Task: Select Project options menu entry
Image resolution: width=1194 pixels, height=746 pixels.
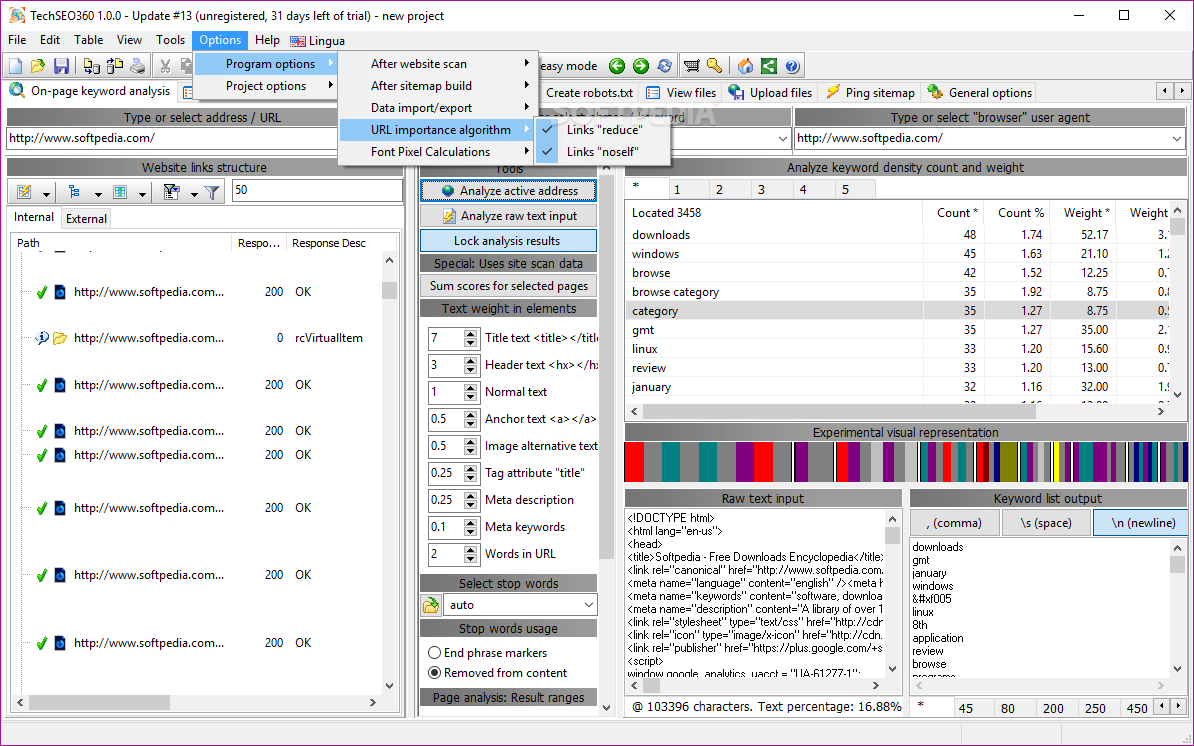Action: click(266, 86)
